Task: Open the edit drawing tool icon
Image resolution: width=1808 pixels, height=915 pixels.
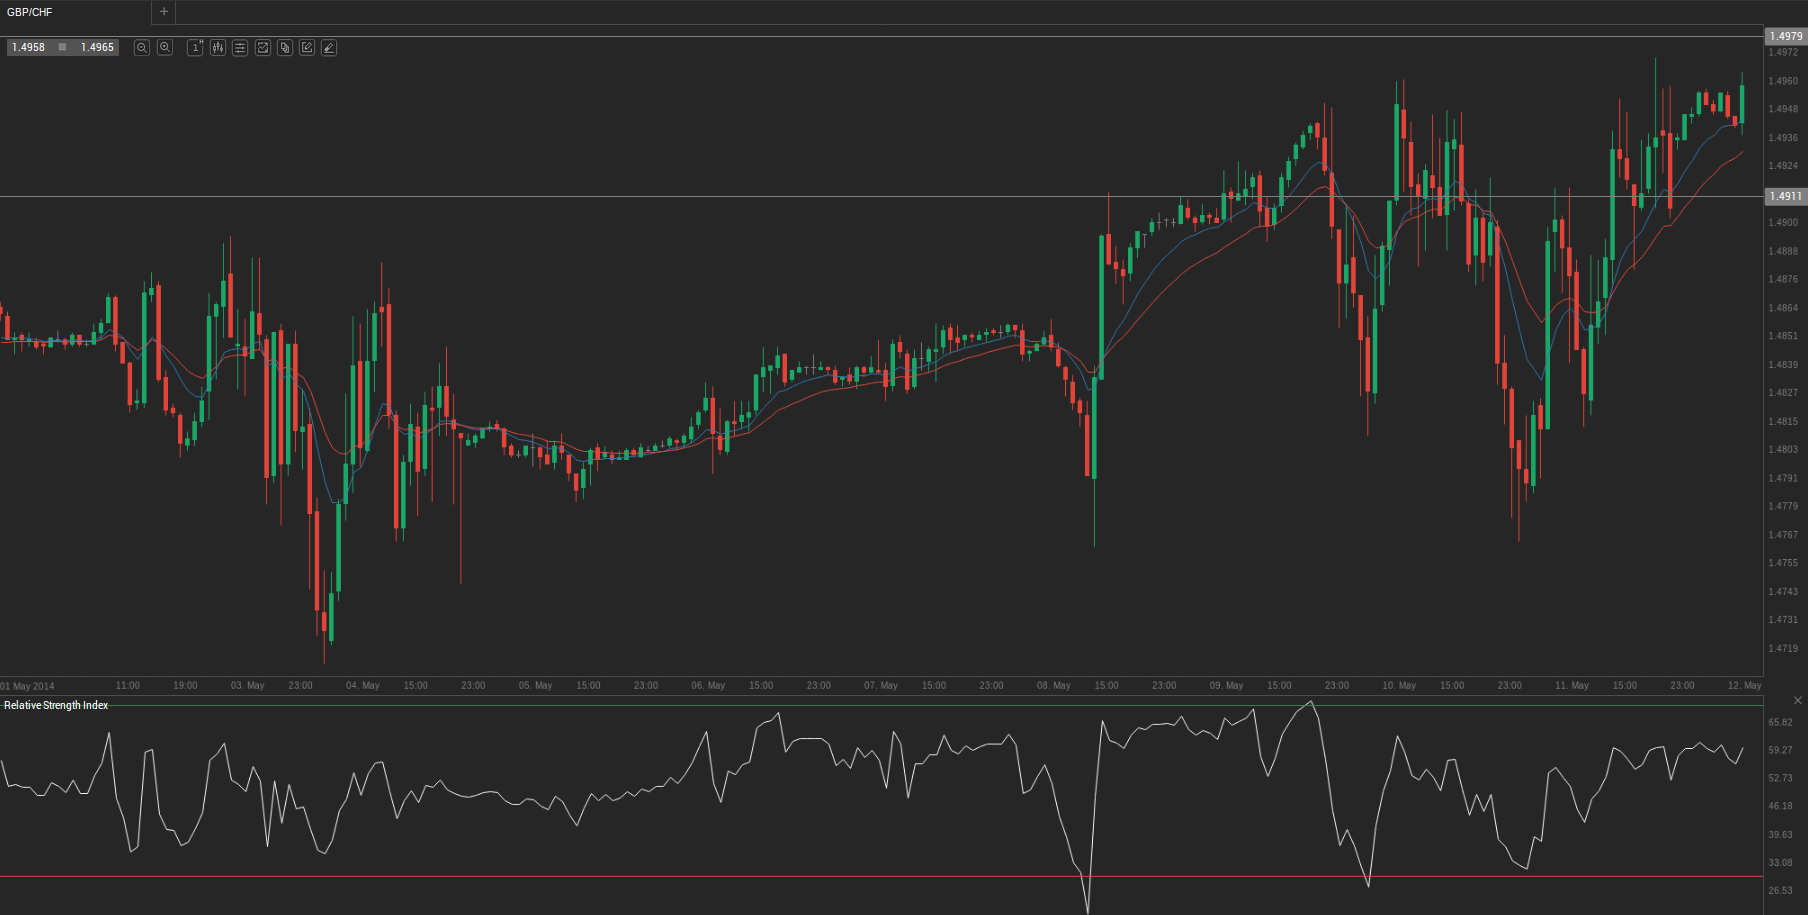Action: 307,48
